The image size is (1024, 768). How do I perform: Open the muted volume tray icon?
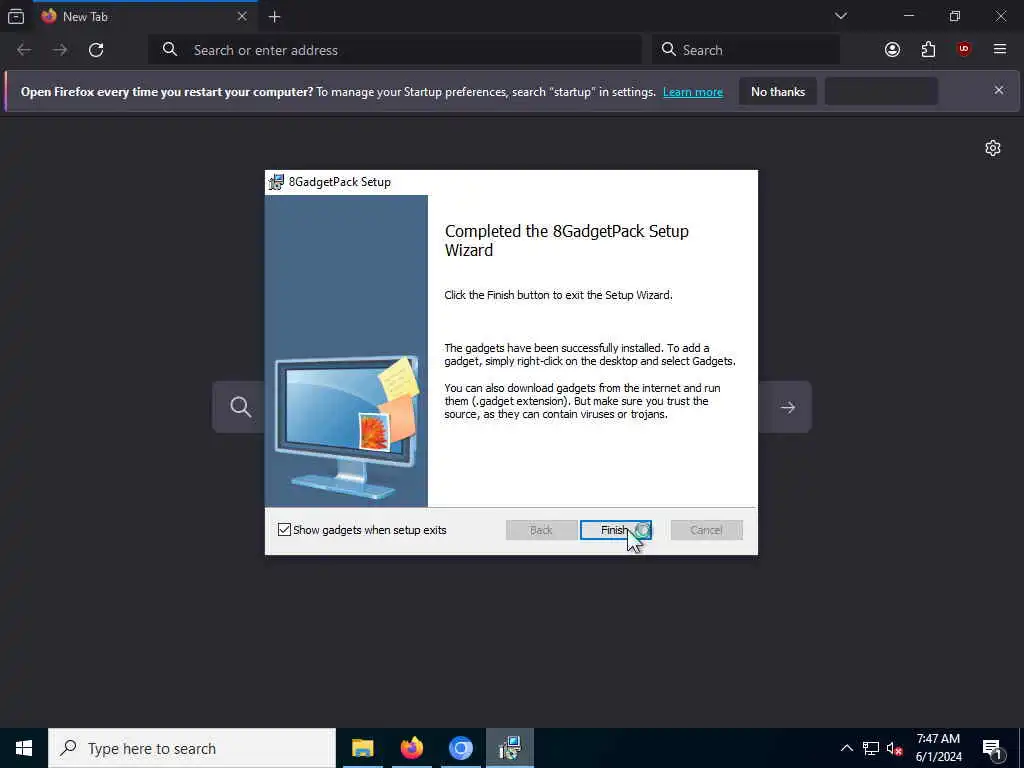point(894,748)
